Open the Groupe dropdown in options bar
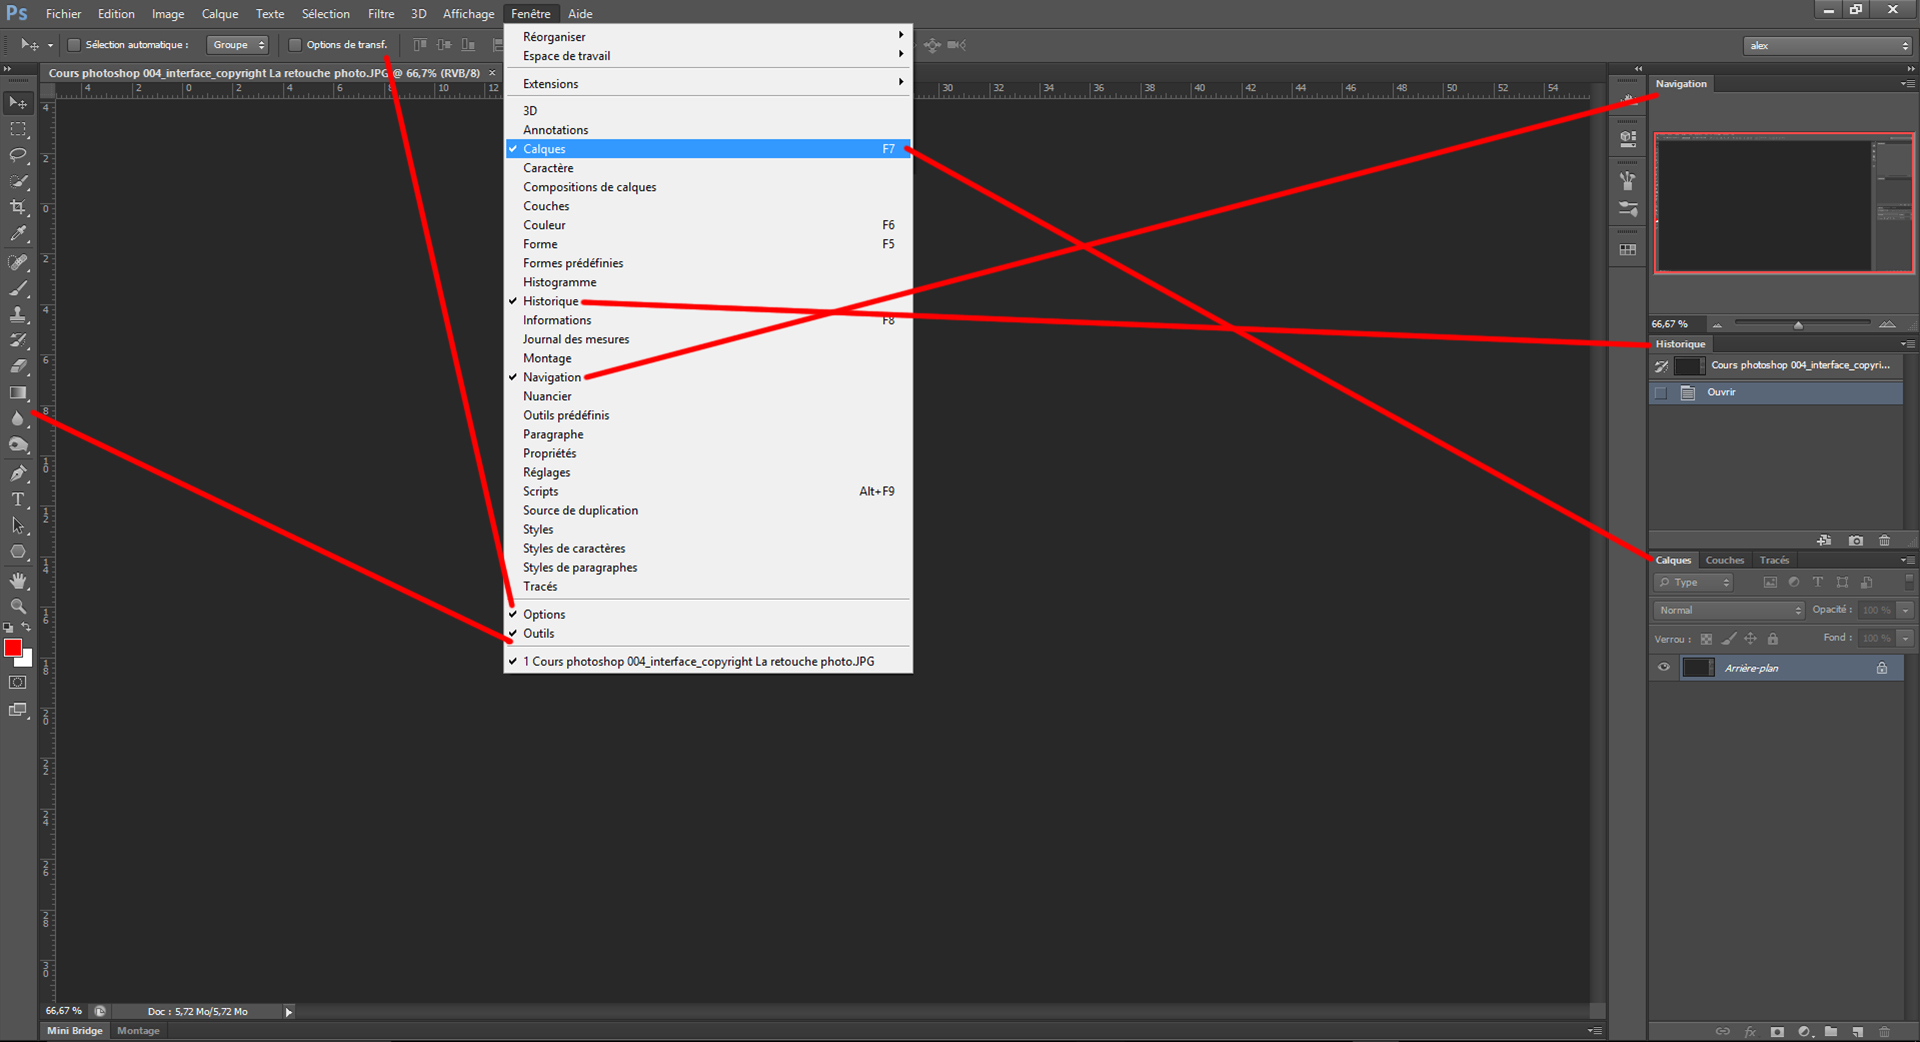The width and height of the screenshot is (1920, 1042). 238,45
